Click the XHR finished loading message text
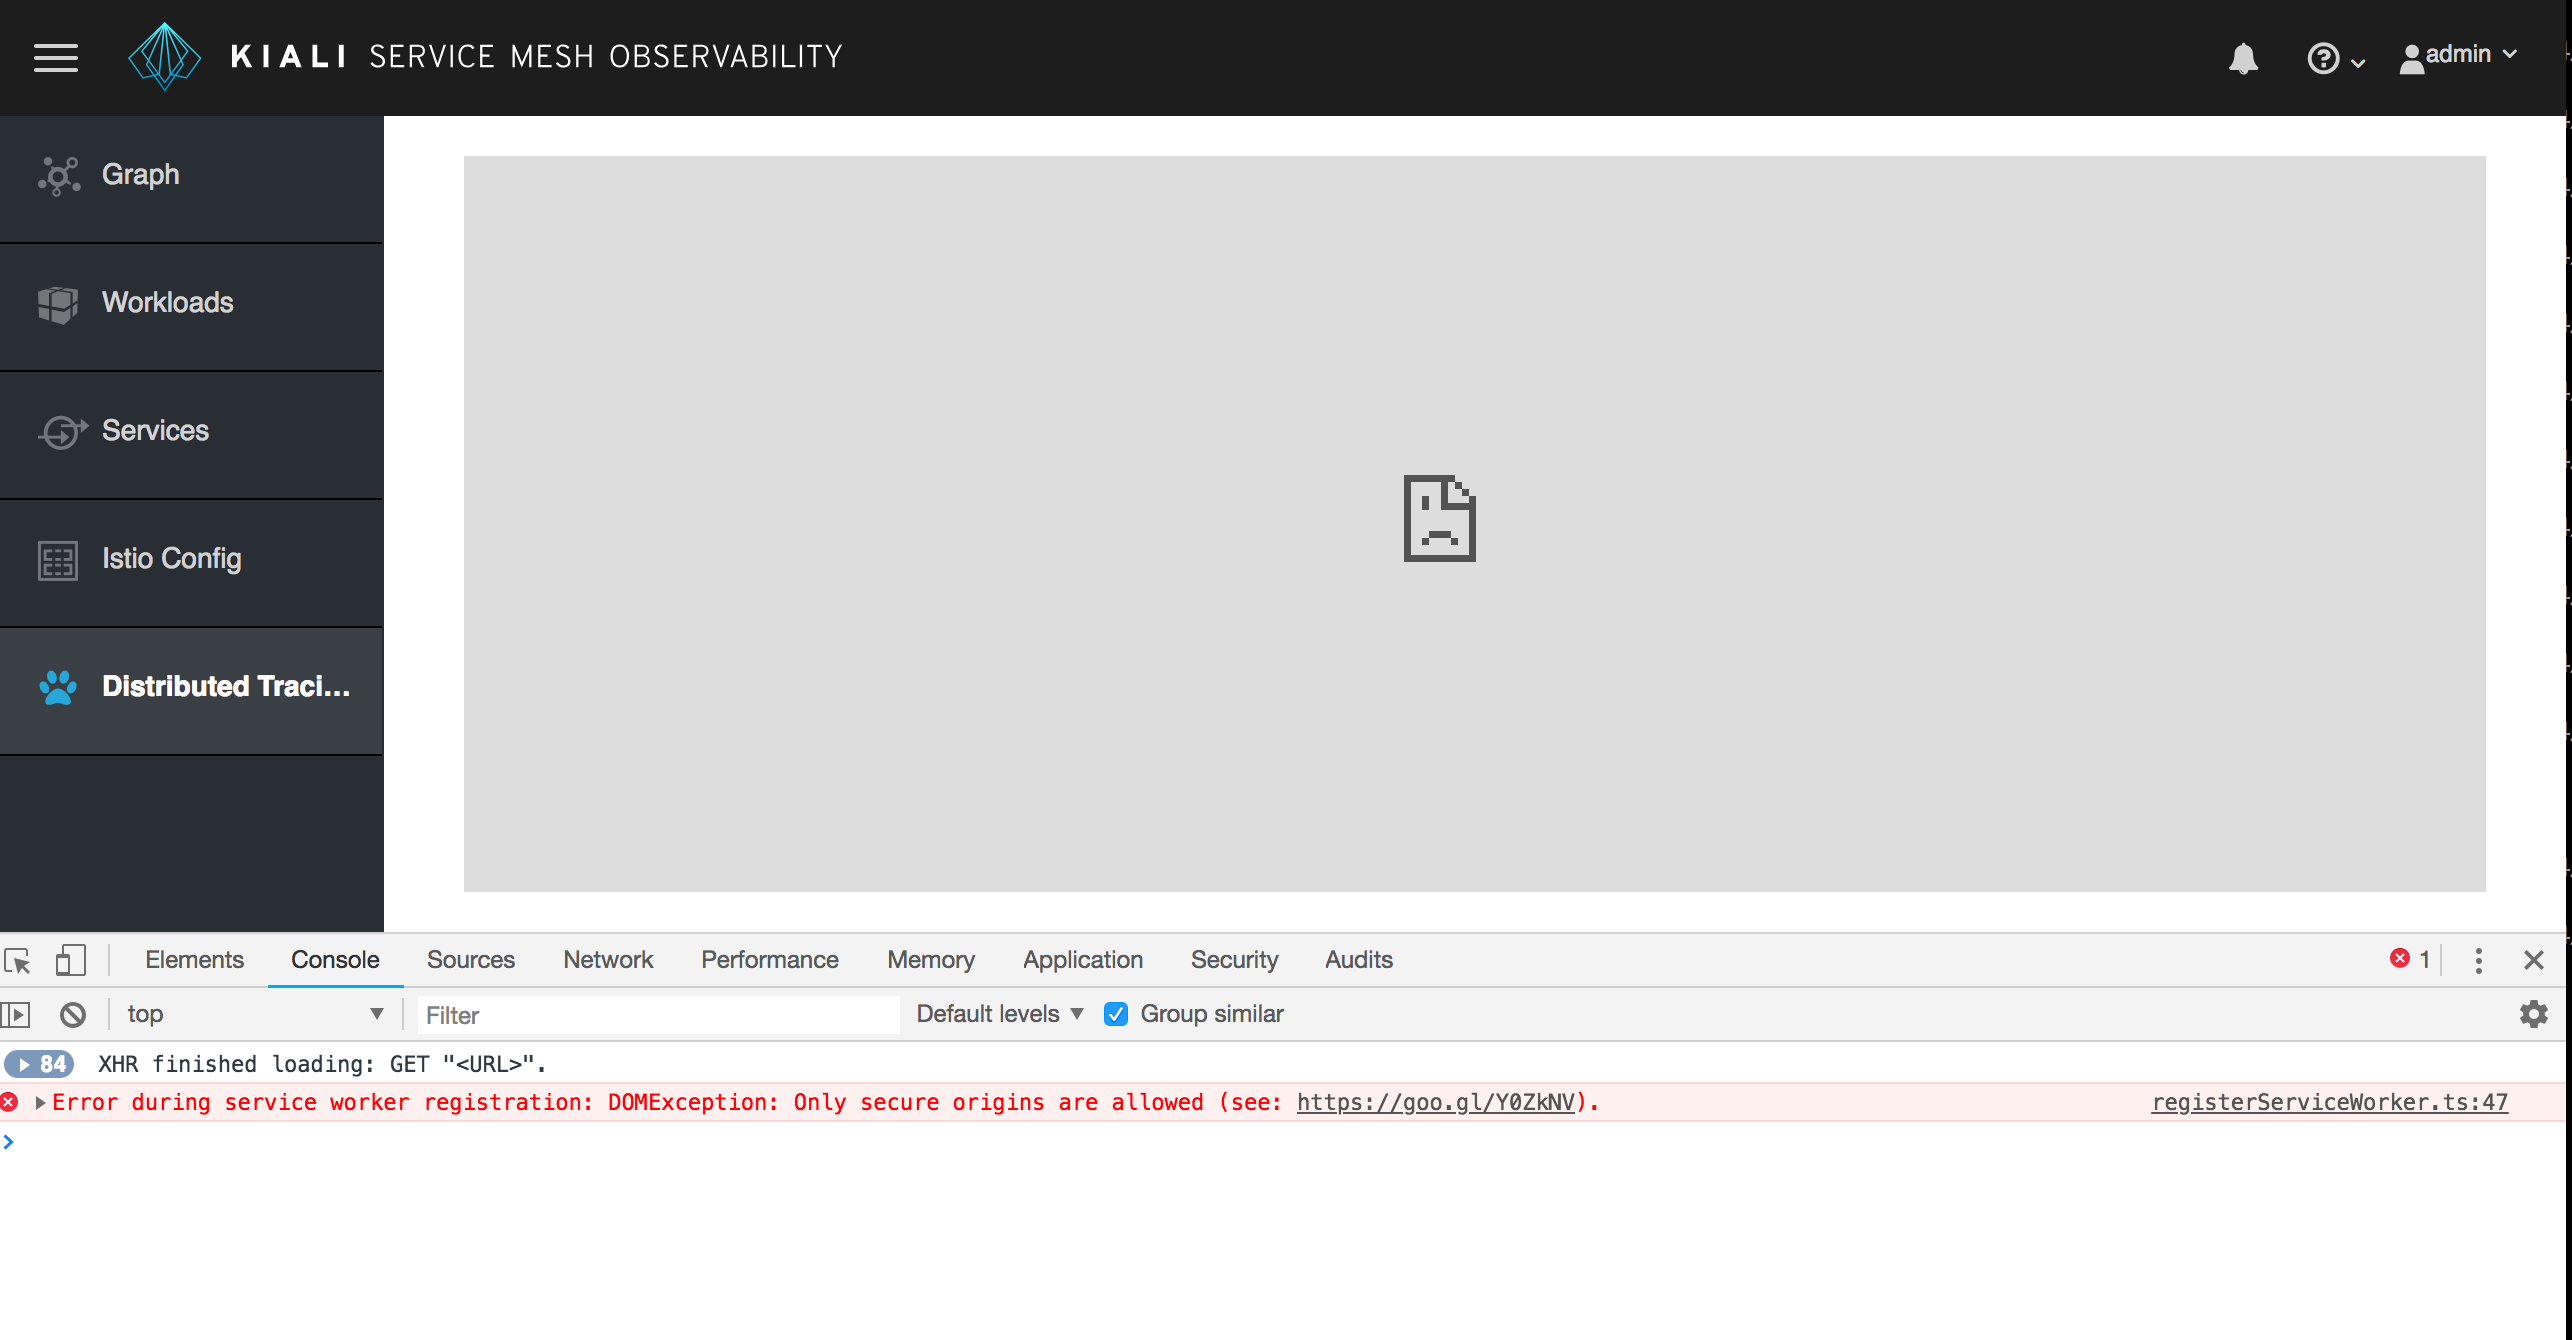The height and width of the screenshot is (1340, 2572). coord(322,1064)
